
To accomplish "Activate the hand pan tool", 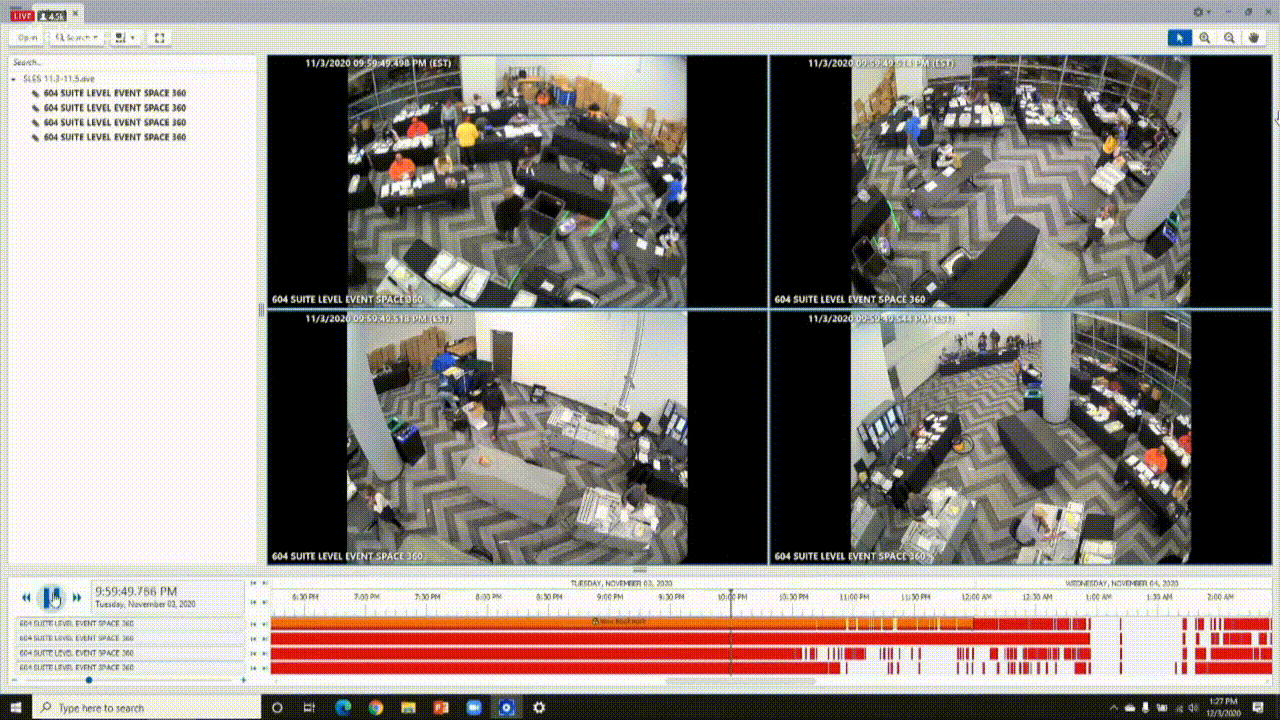I will click(x=1256, y=38).
